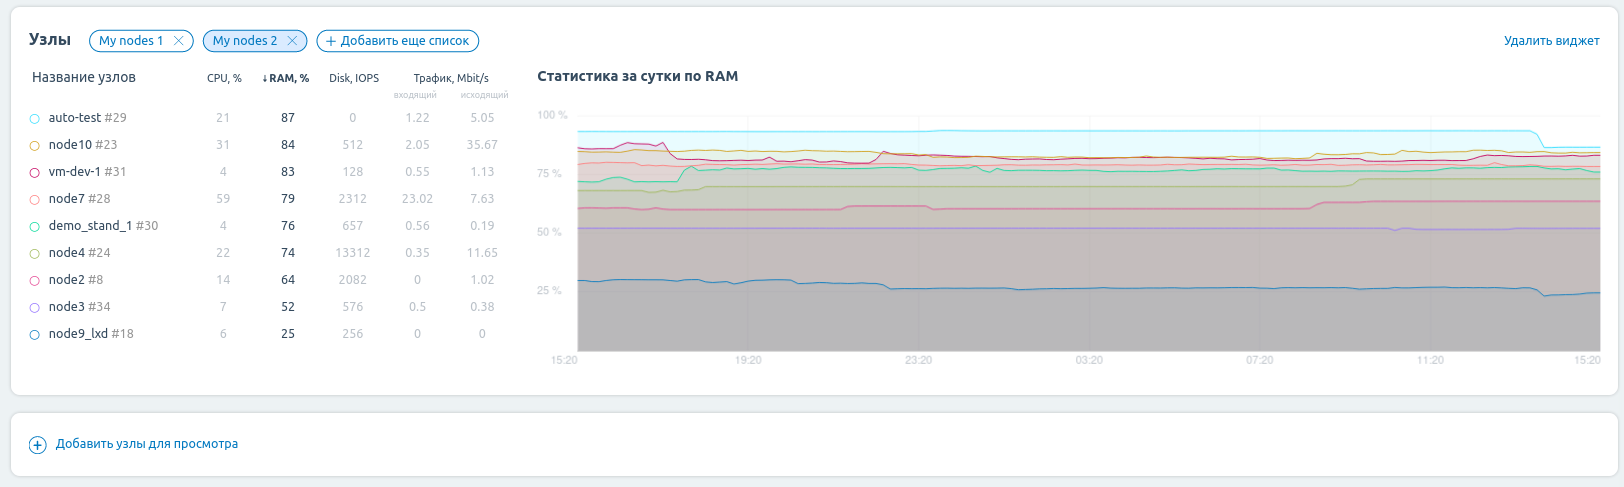Click node7 #28 color circle
This screenshot has width=1624, height=487.
click(34, 200)
